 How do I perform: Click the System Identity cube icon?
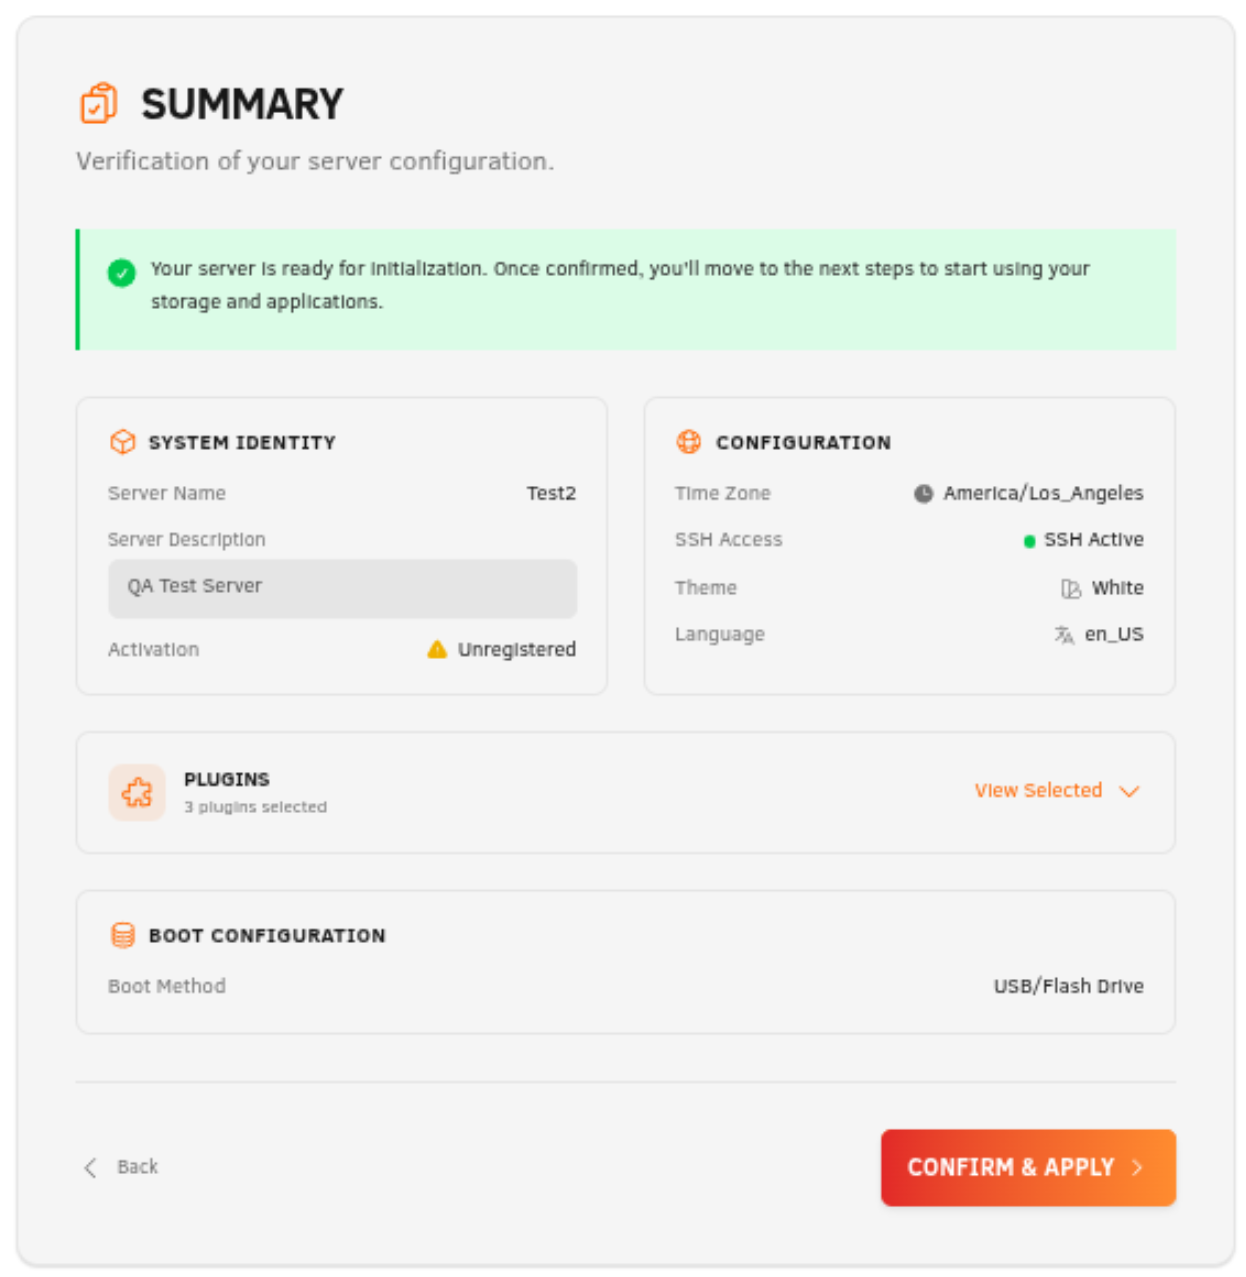pyautogui.click(x=122, y=442)
